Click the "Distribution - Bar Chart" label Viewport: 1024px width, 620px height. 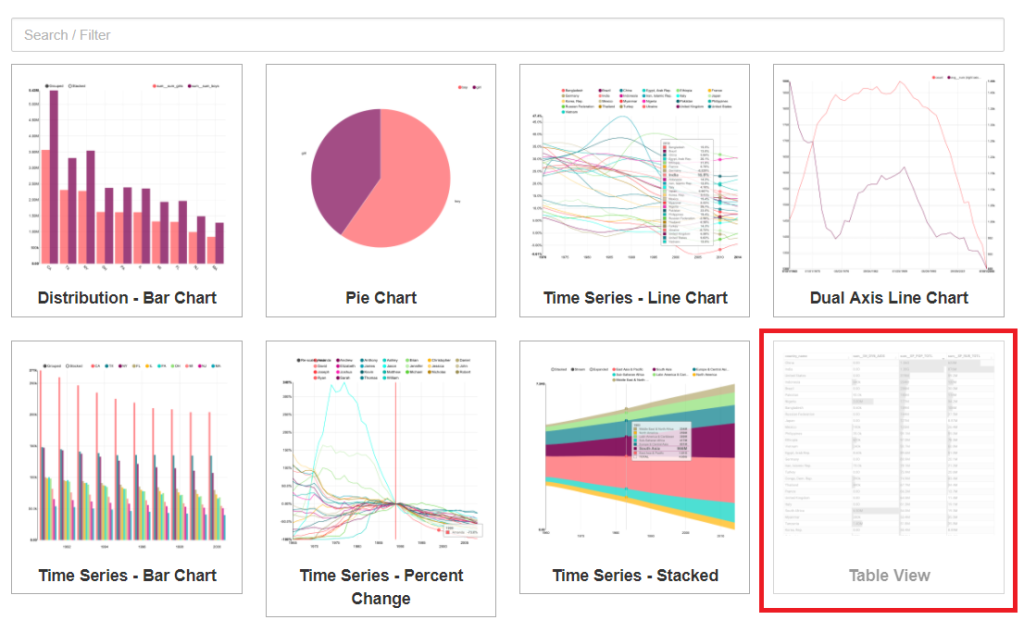[x=127, y=298]
